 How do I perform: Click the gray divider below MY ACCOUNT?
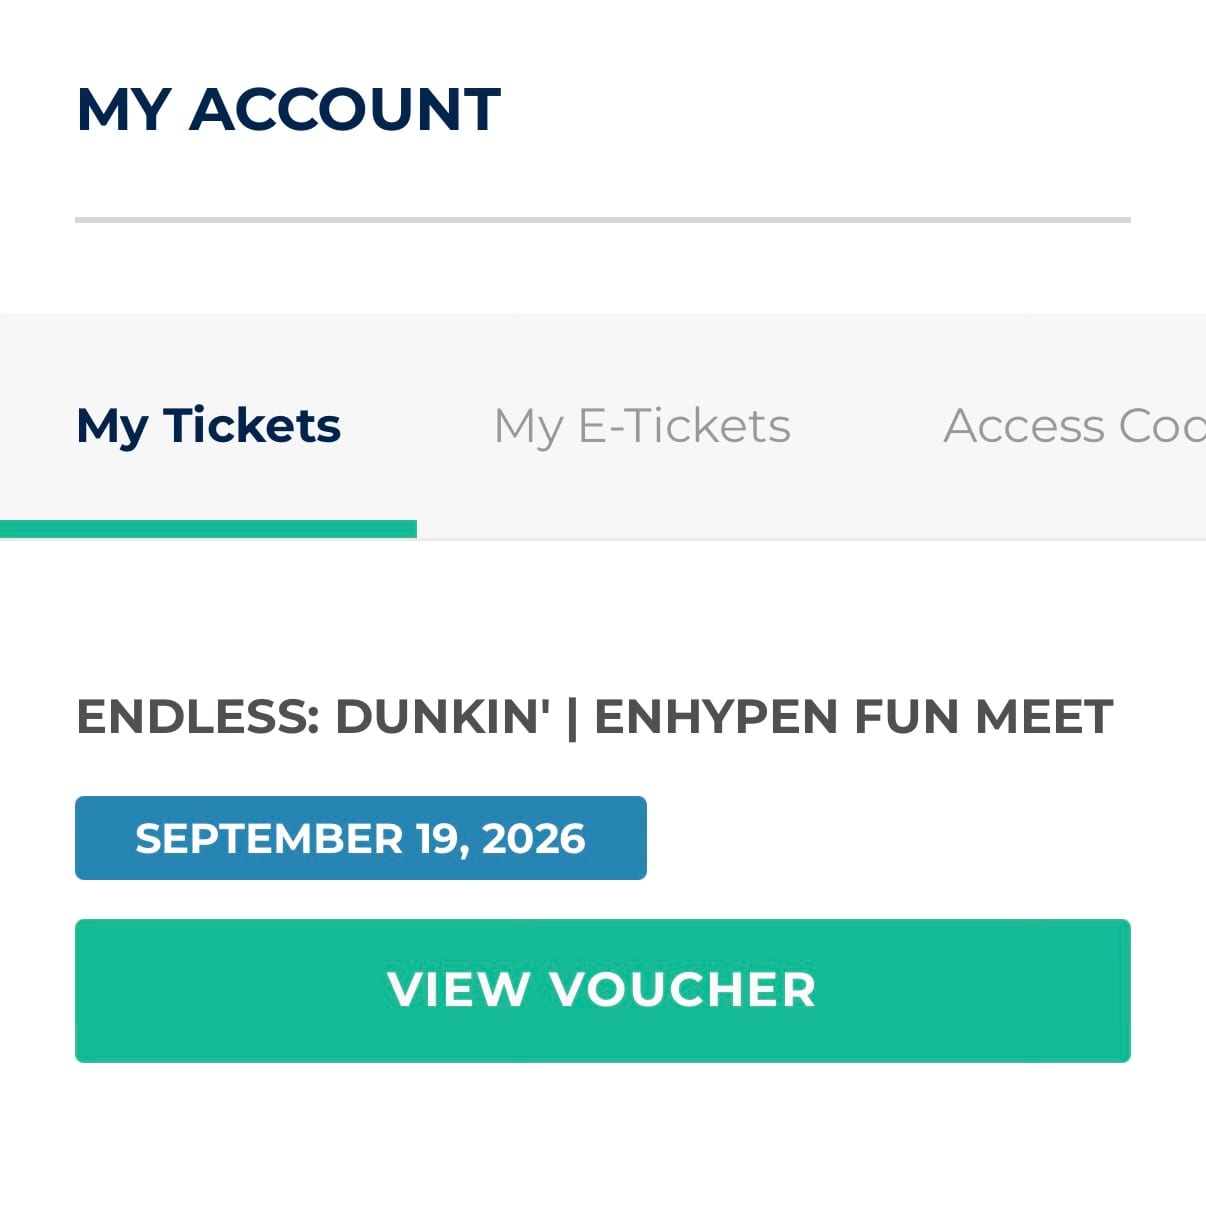coord(602,219)
